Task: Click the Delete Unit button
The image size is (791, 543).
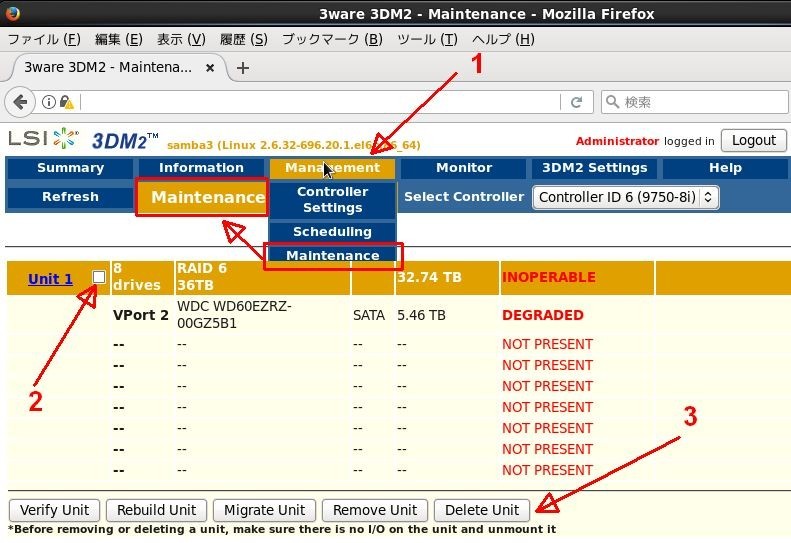Action: (482, 510)
